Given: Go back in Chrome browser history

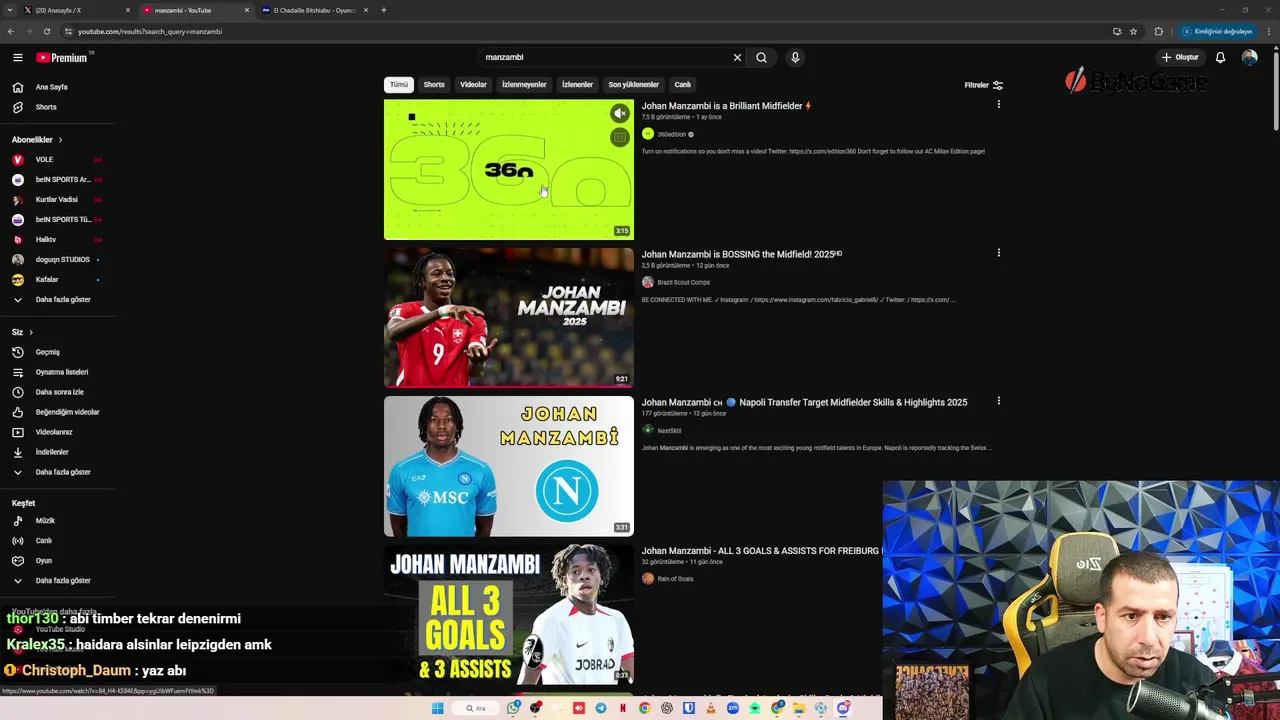Looking at the screenshot, I should pyautogui.click(x=11, y=31).
